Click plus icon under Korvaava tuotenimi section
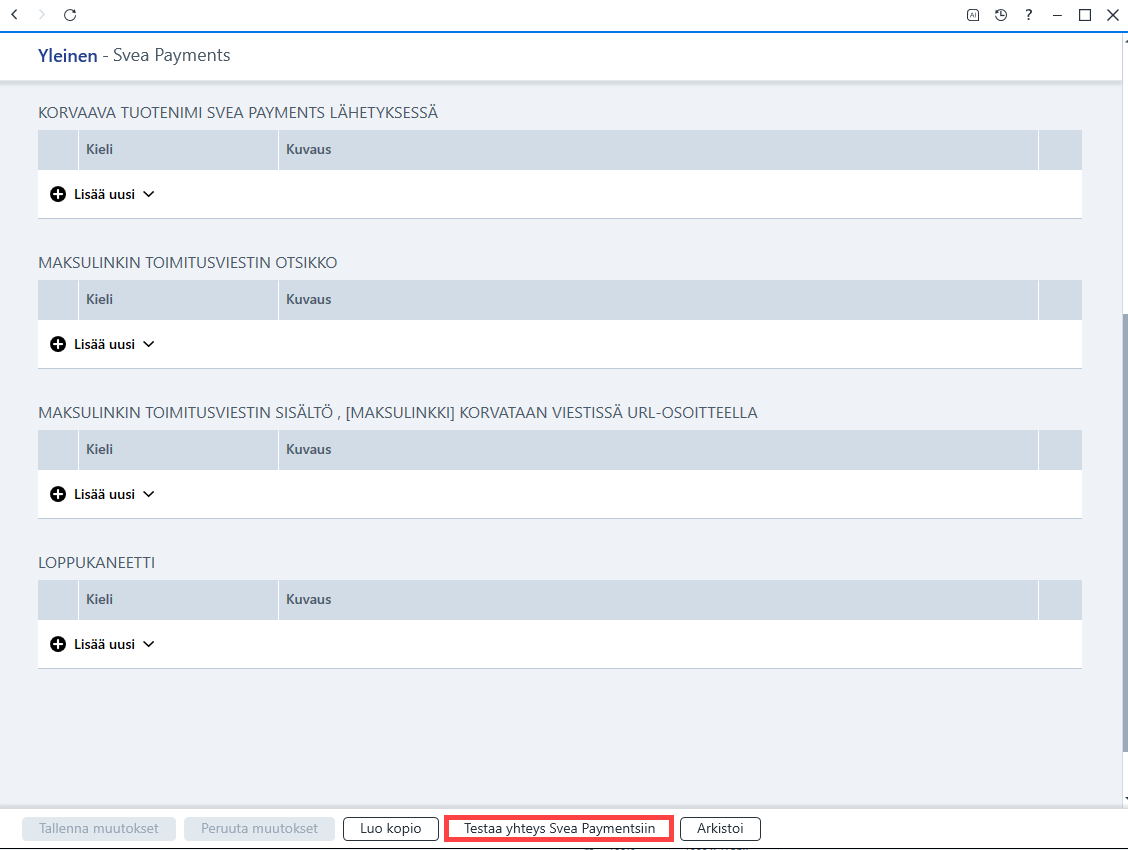1128x850 pixels. (x=58, y=194)
